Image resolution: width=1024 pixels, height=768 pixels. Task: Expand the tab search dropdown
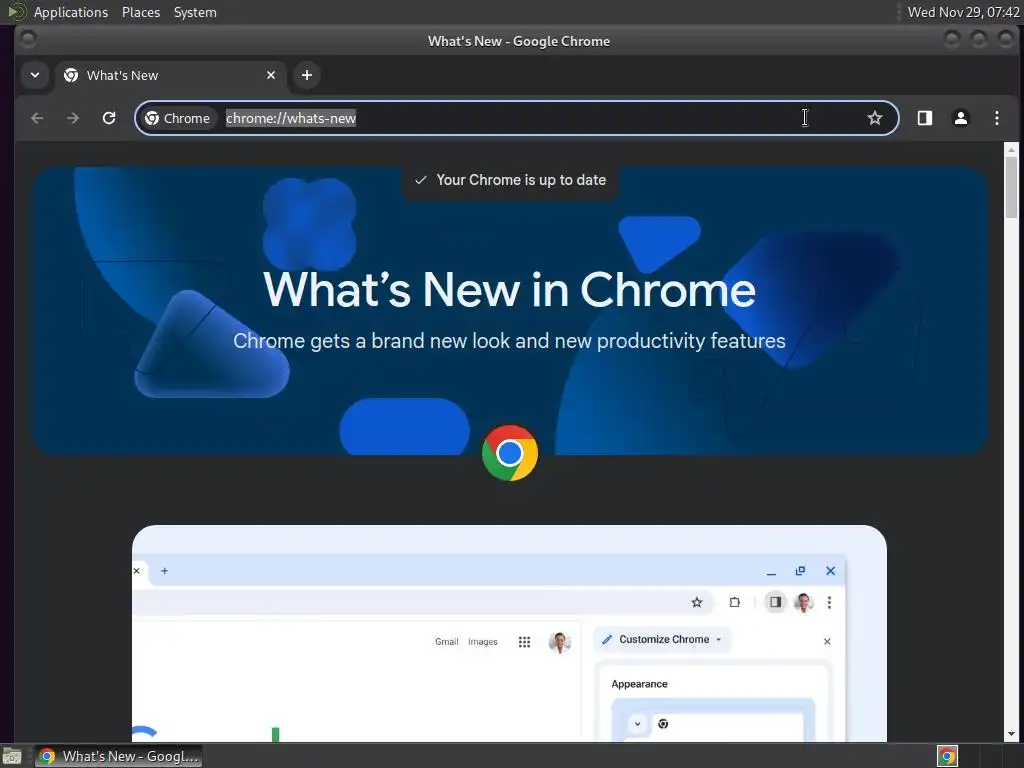point(35,75)
